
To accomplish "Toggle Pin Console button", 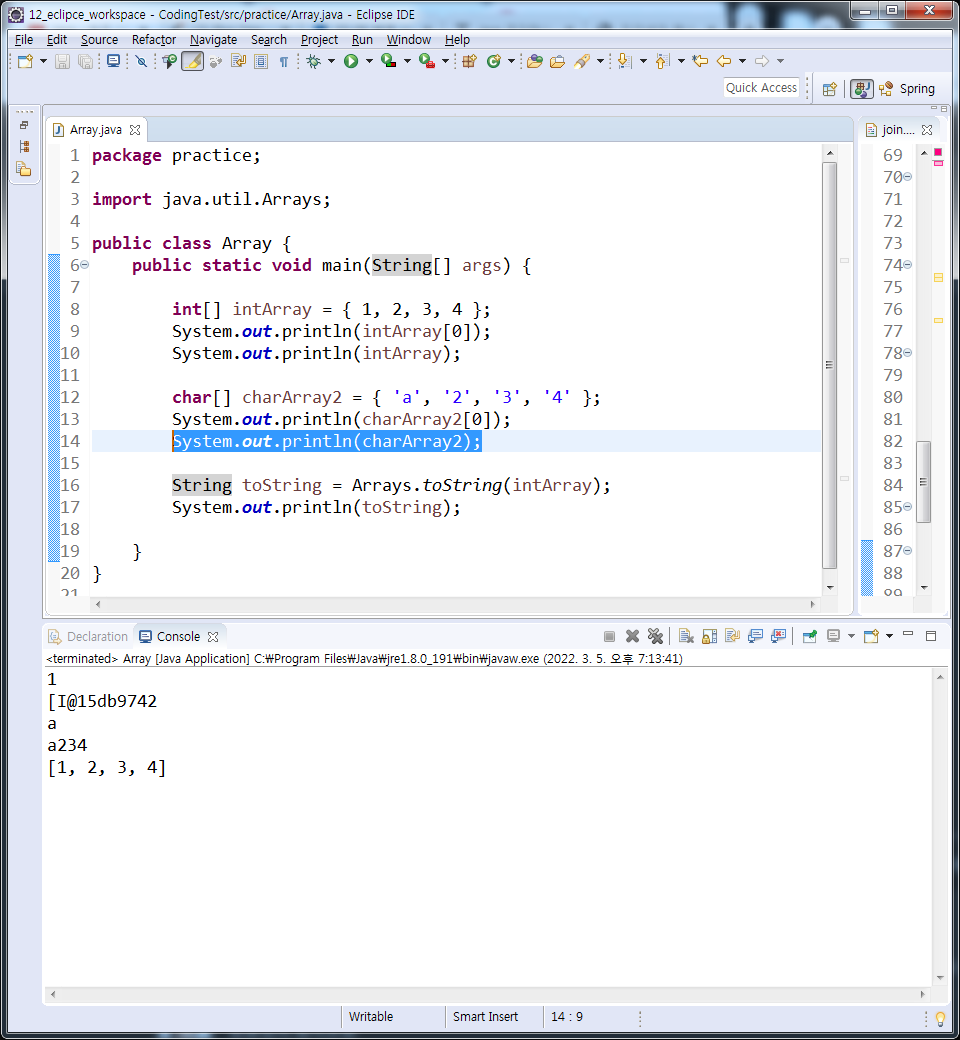I will click(809, 636).
